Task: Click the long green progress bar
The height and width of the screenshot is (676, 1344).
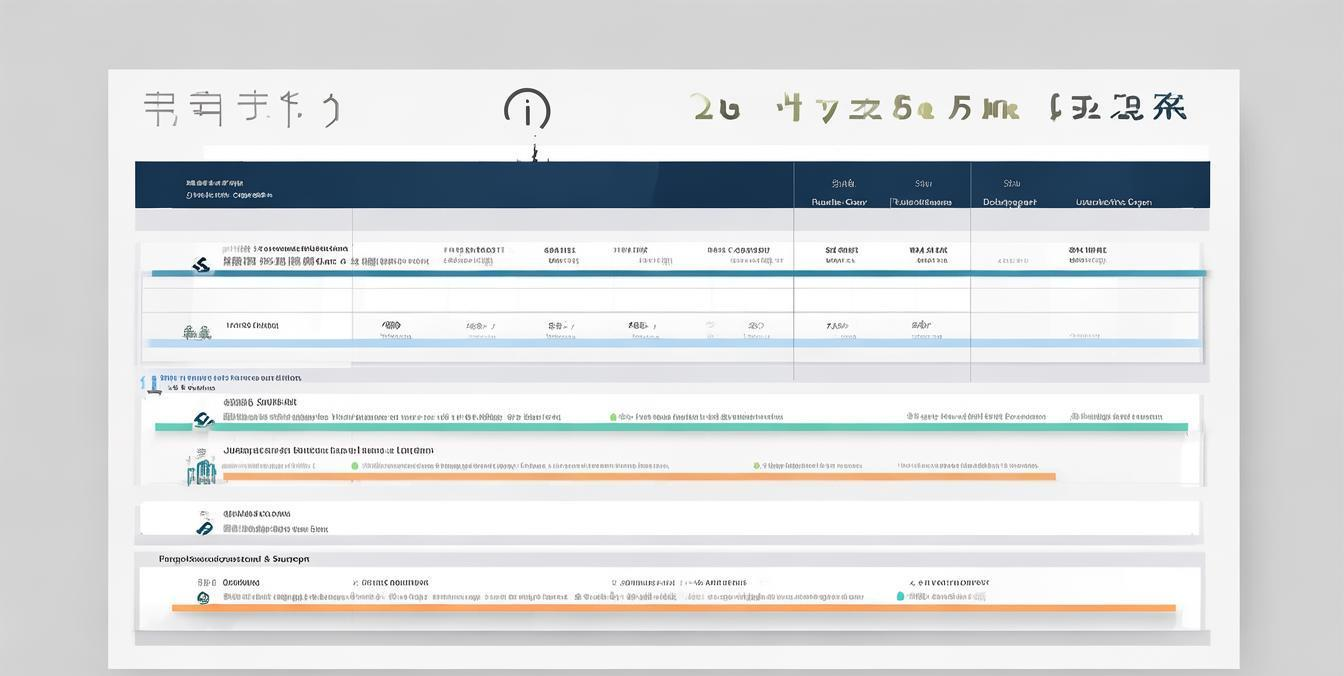Action: (x=670, y=427)
